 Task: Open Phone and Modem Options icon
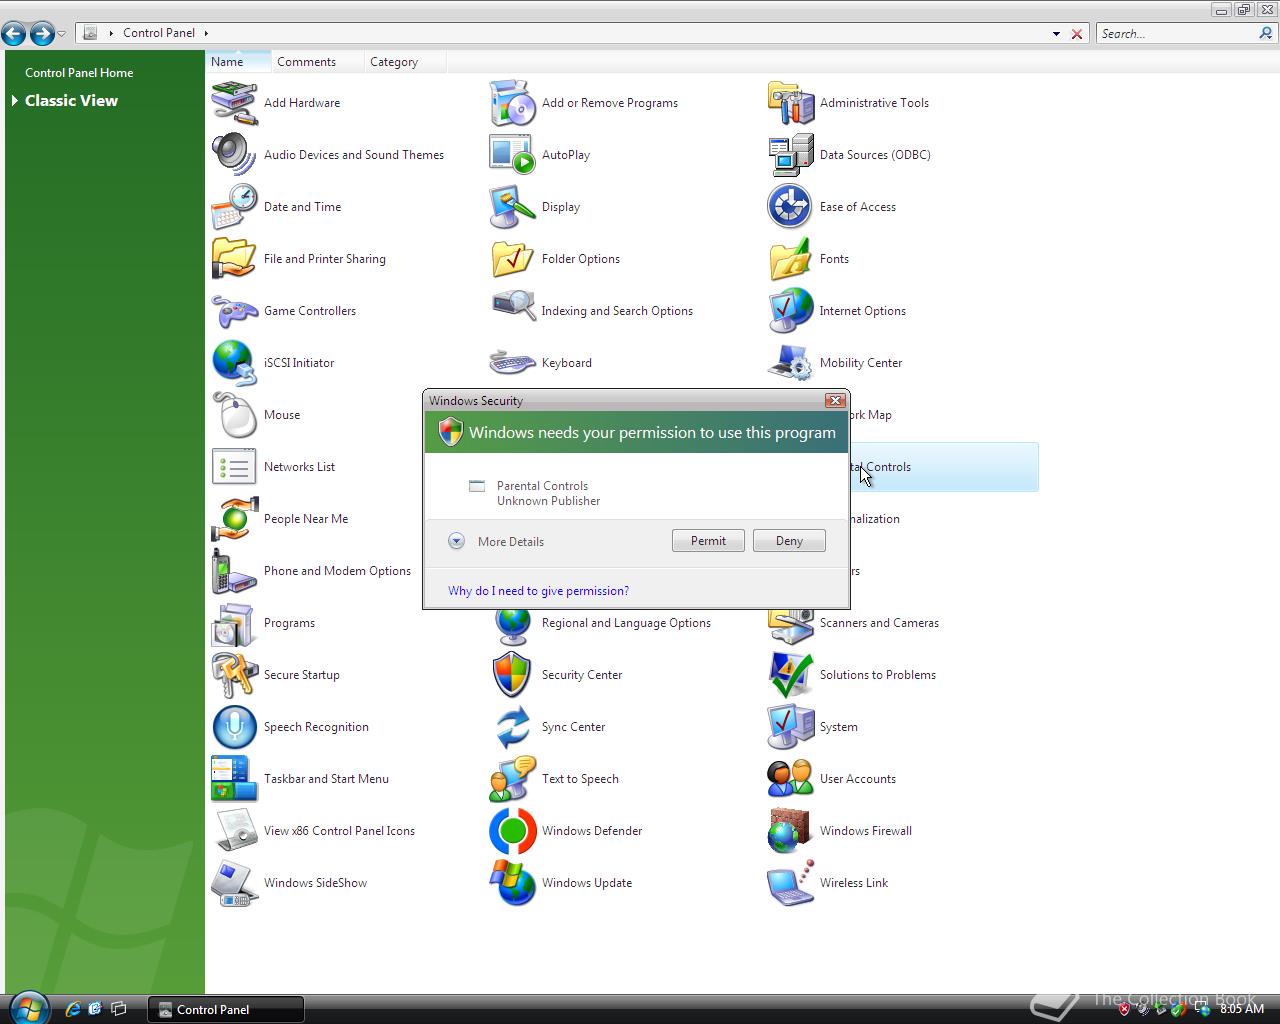tap(235, 571)
